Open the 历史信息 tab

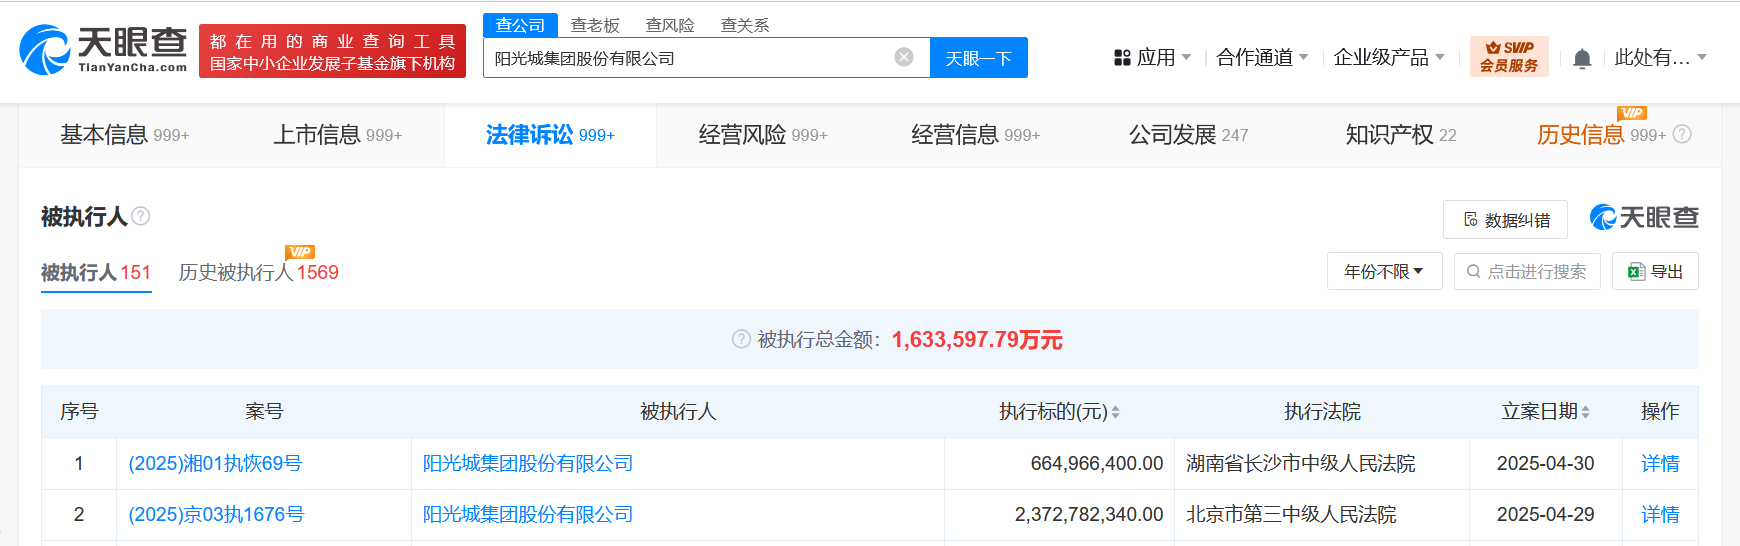[1601, 135]
